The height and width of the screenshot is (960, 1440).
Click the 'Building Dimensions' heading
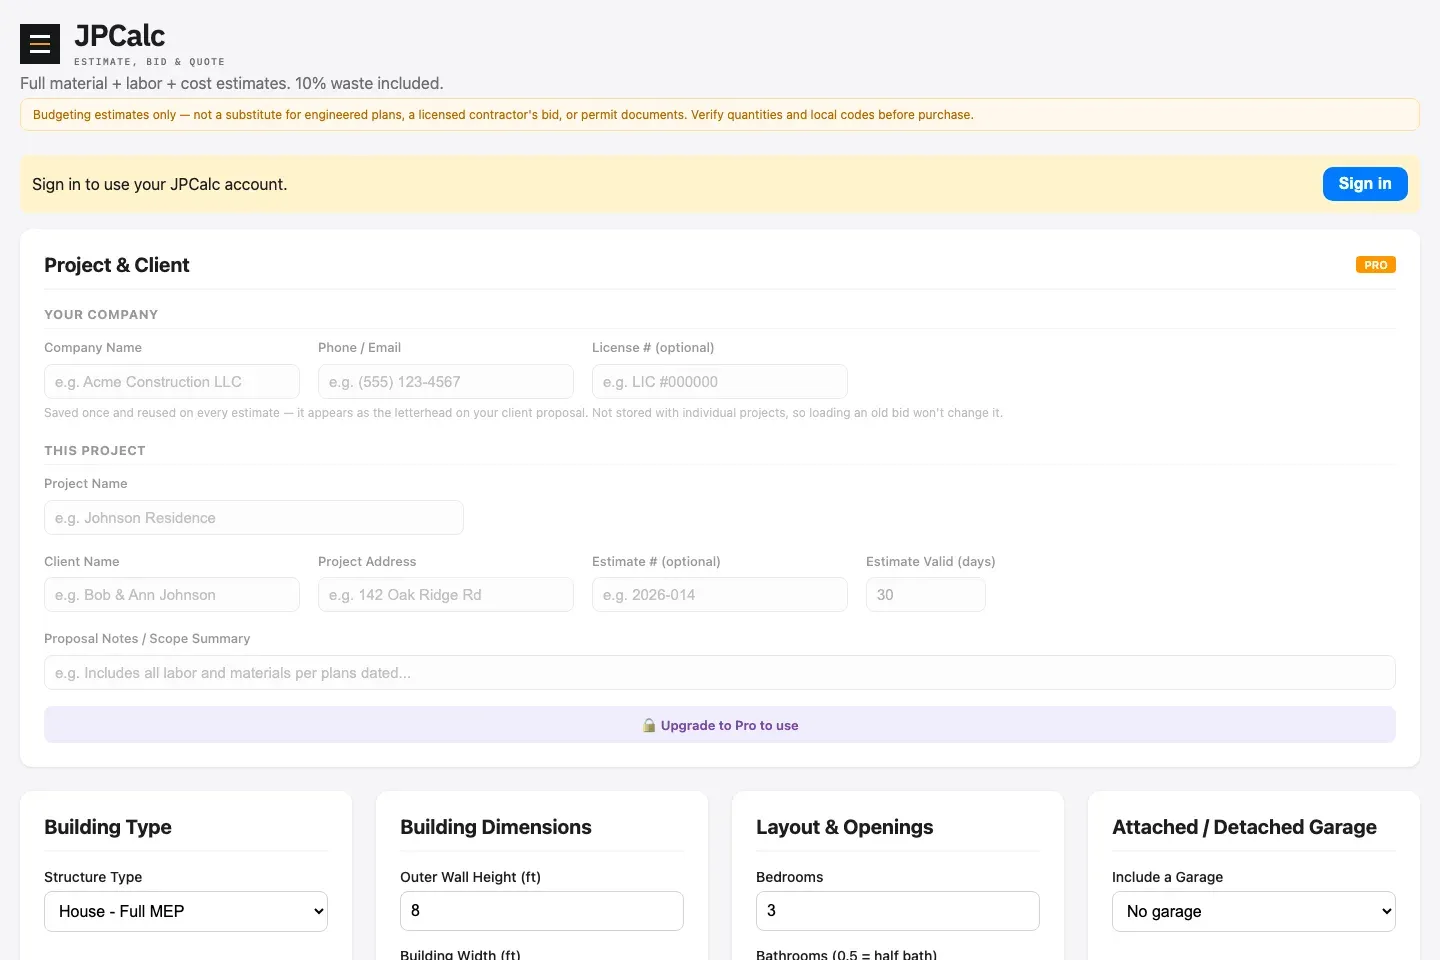tap(496, 827)
